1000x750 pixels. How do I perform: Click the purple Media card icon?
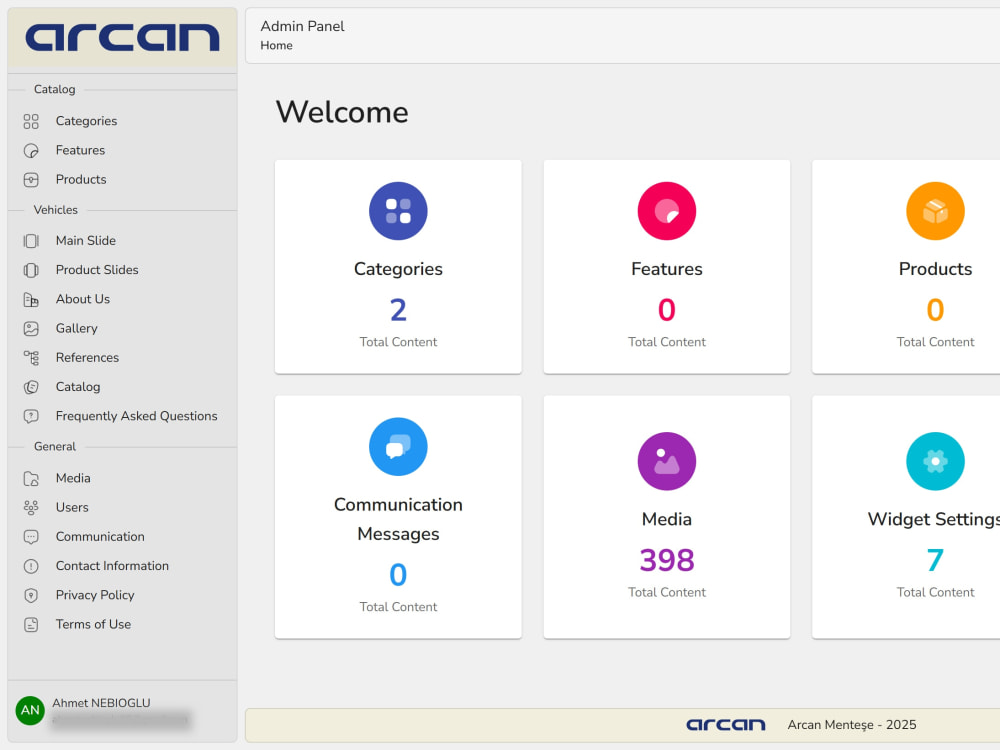pyautogui.click(x=666, y=461)
